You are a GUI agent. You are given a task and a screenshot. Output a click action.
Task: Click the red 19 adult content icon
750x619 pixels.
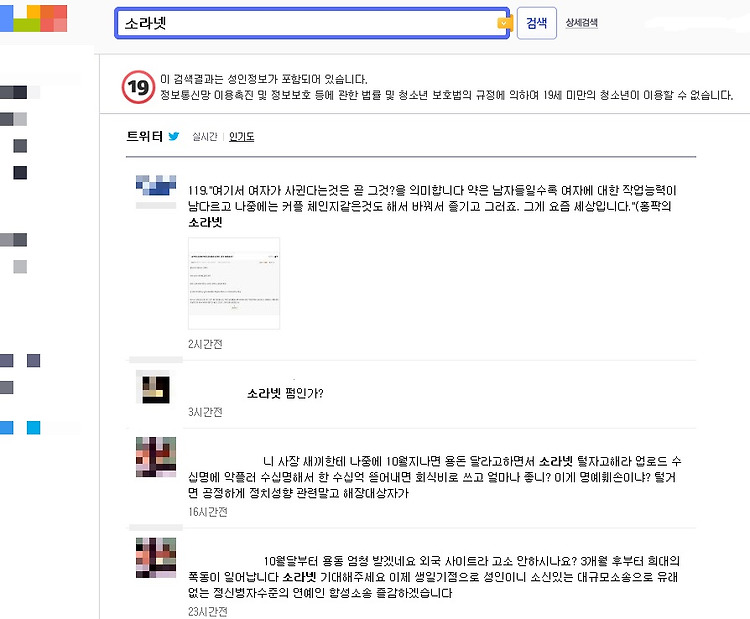click(x=138, y=87)
